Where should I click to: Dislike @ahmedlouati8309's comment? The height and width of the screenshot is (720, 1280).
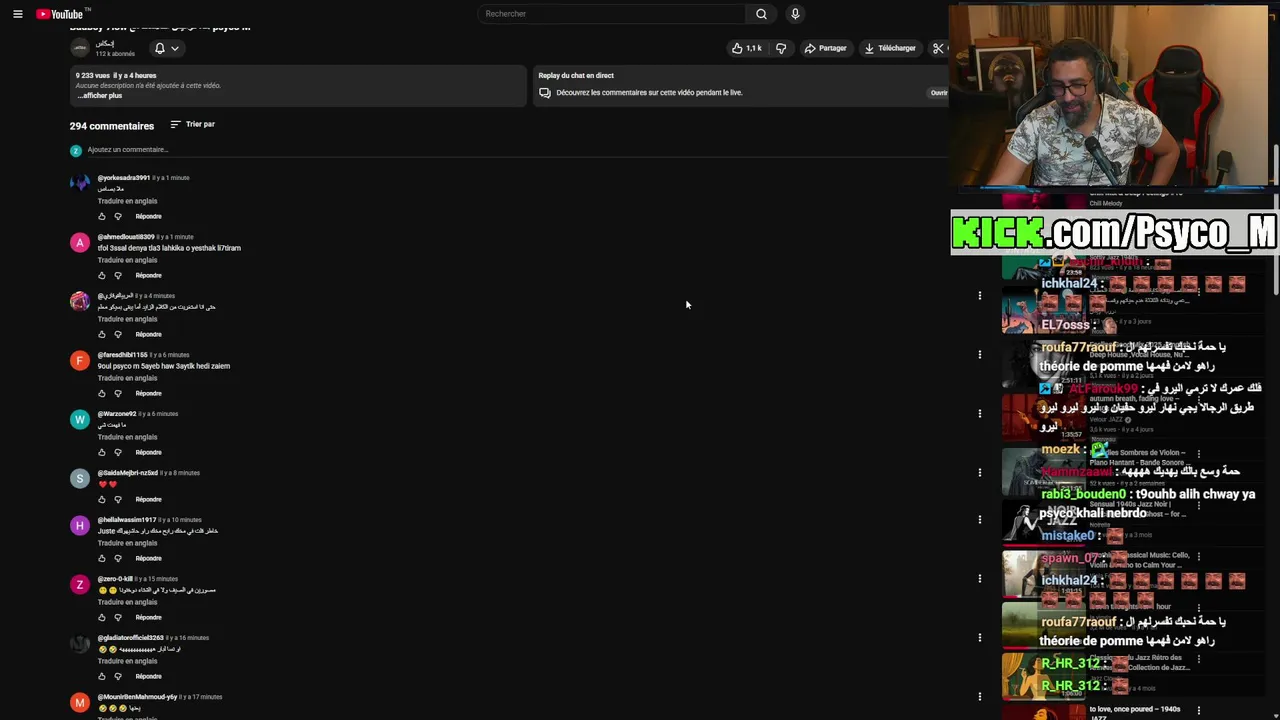[117, 275]
